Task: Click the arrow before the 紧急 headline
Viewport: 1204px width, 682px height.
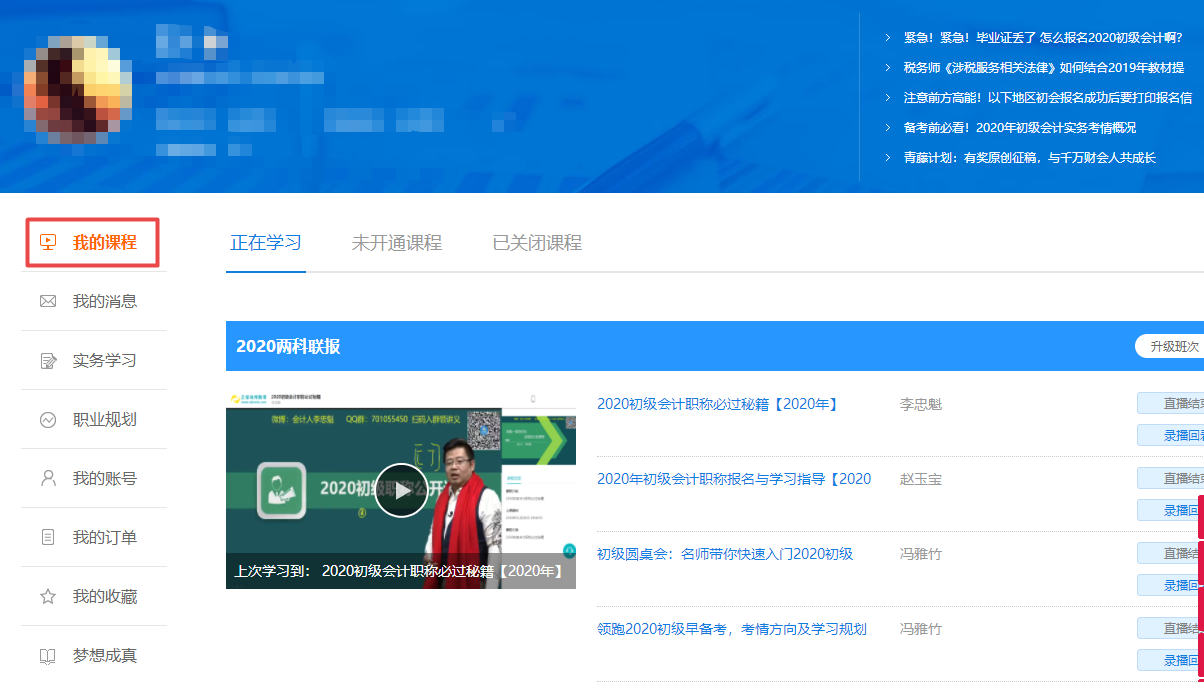Action: (887, 38)
